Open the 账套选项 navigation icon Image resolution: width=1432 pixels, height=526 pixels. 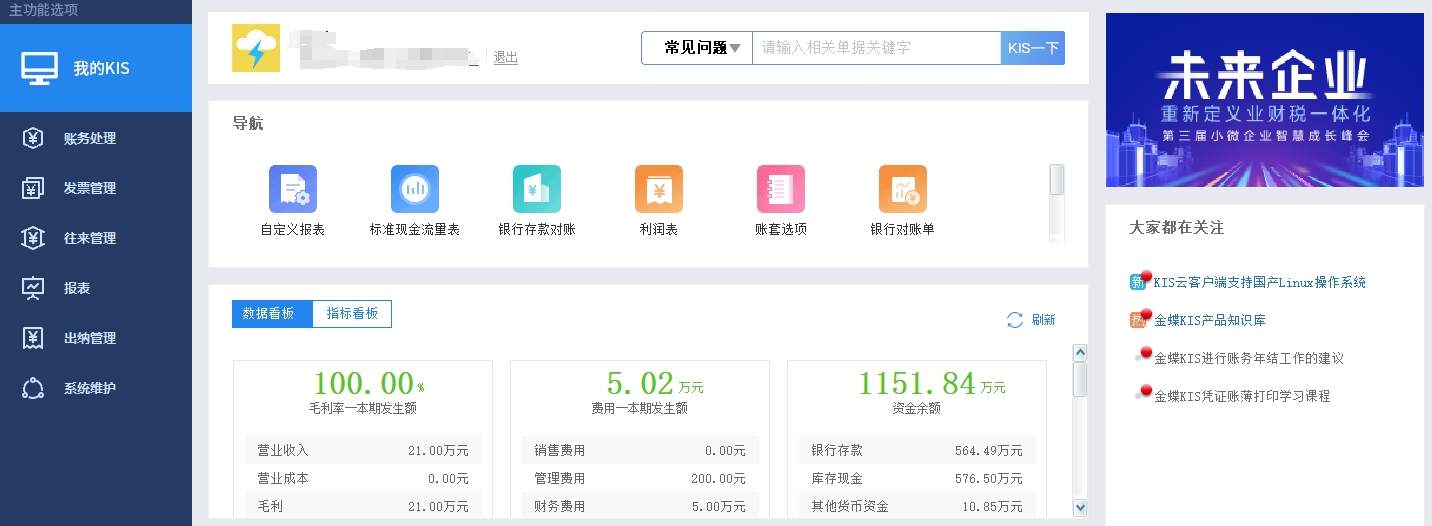tap(781, 189)
